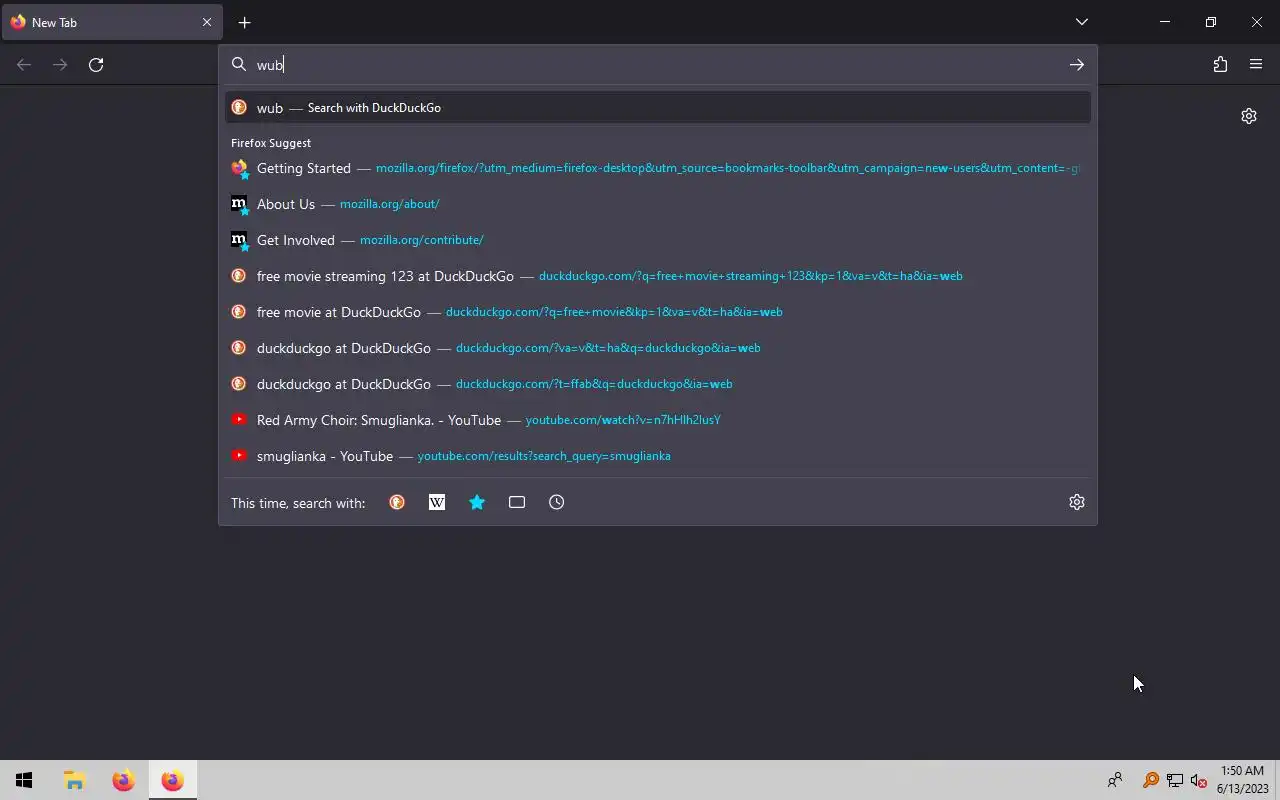Click the back navigation arrow
Screen dimensions: 1280x800
pos(24,65)
